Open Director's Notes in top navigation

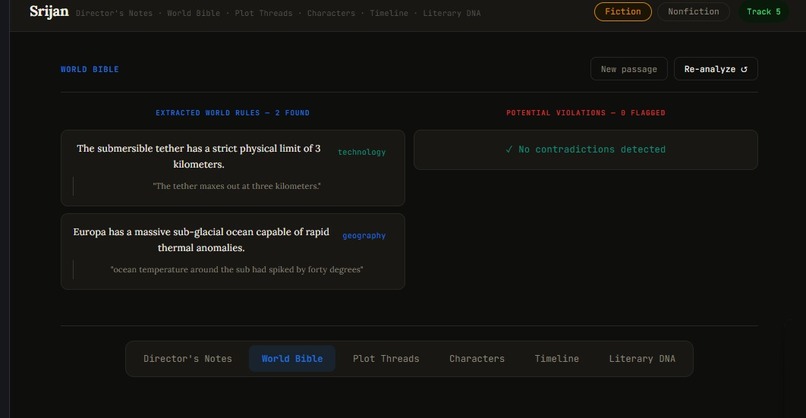[x=114, y=13]
